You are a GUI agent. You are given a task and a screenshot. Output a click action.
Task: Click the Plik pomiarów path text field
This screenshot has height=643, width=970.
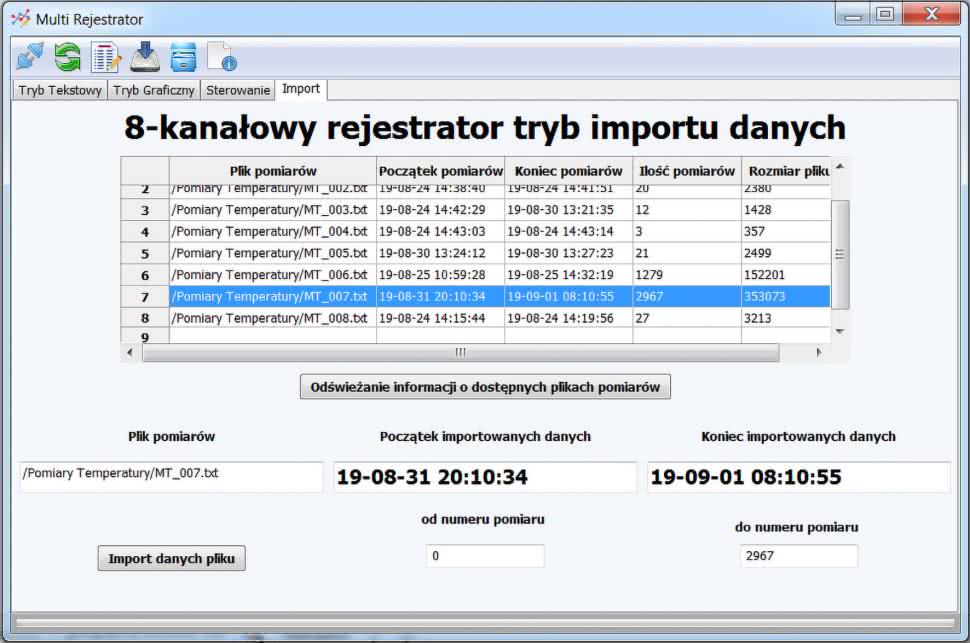pyautogui.click(x=171, y=475)
